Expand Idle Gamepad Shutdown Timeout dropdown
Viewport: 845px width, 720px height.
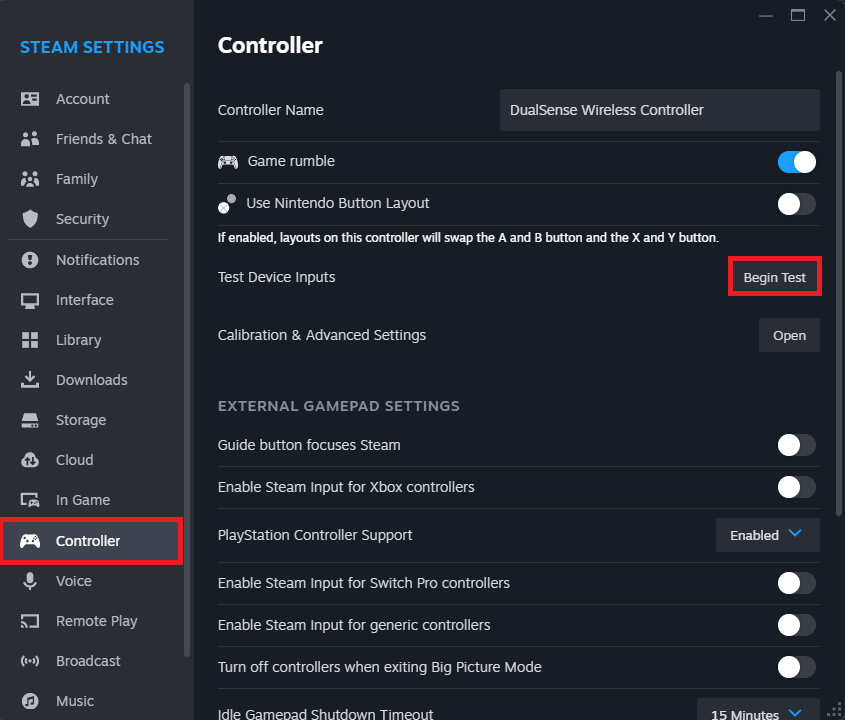[757, 713]
